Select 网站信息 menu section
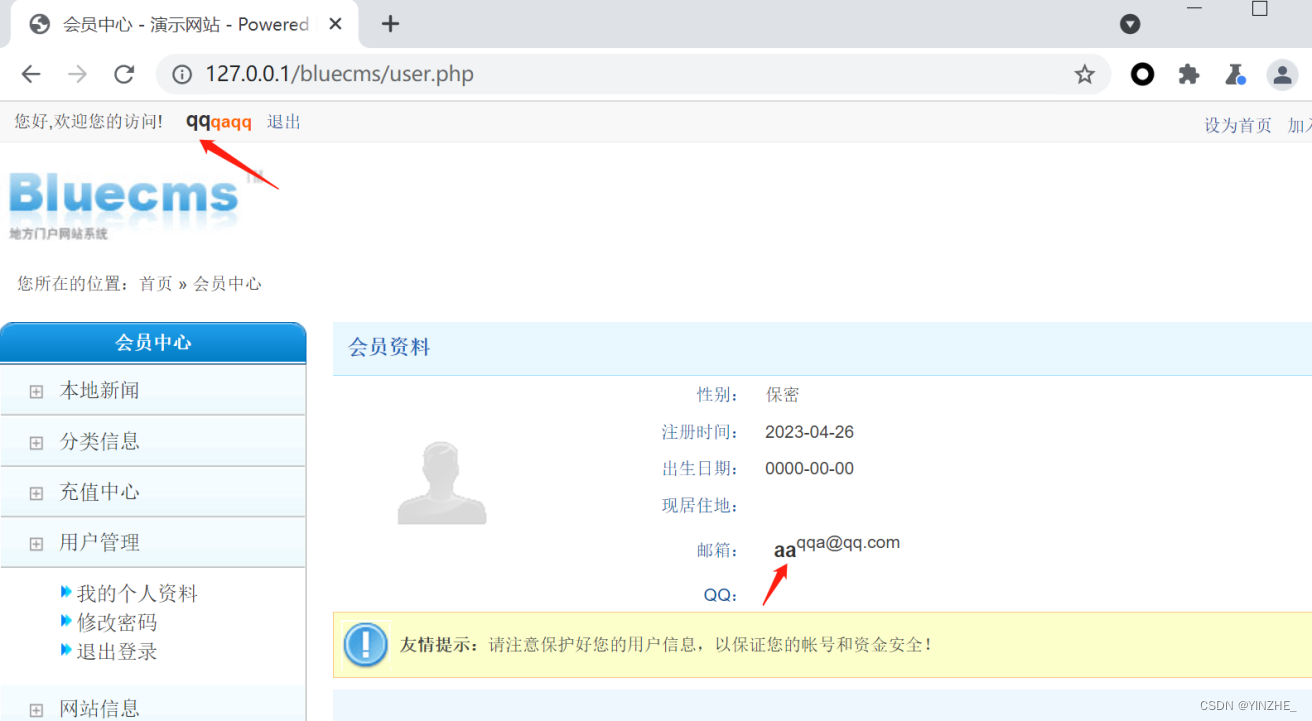Screen dimensions: 1312x721 pyautogui.click(x=153, y=705)
